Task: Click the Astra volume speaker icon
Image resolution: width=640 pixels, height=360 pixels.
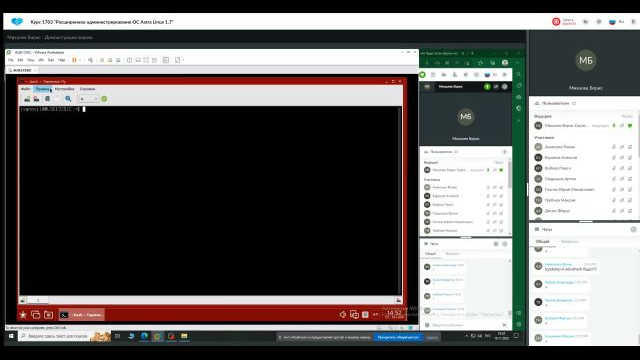Action: pos(343,314)
